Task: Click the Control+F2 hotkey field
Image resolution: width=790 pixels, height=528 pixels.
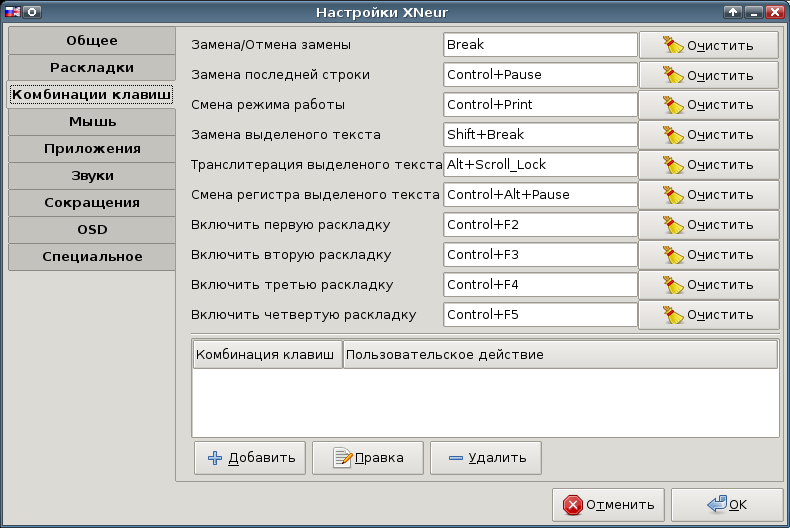Action: click(x=540, y=225)
